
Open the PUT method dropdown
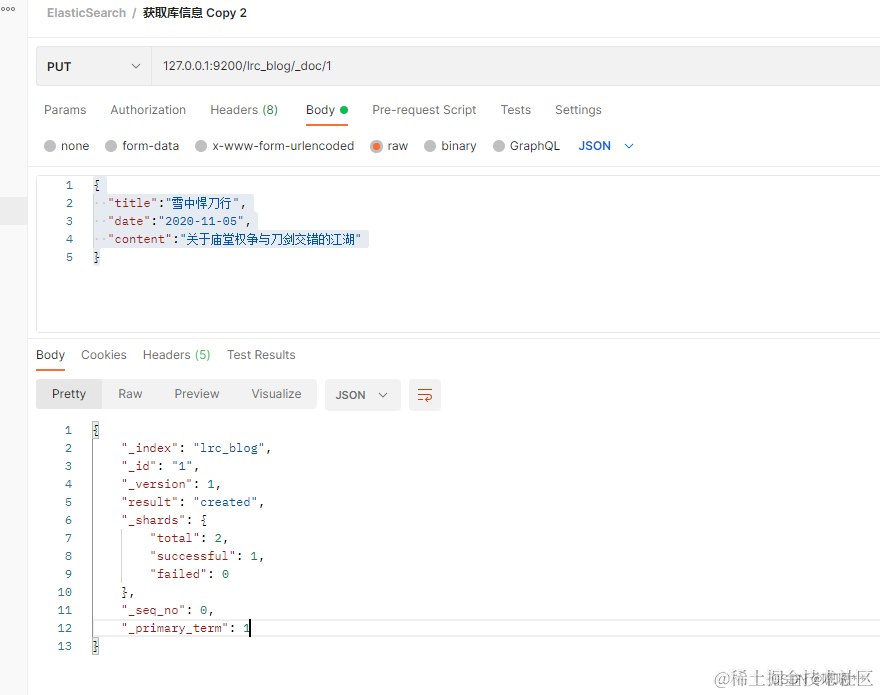click(x=94, y=66)
